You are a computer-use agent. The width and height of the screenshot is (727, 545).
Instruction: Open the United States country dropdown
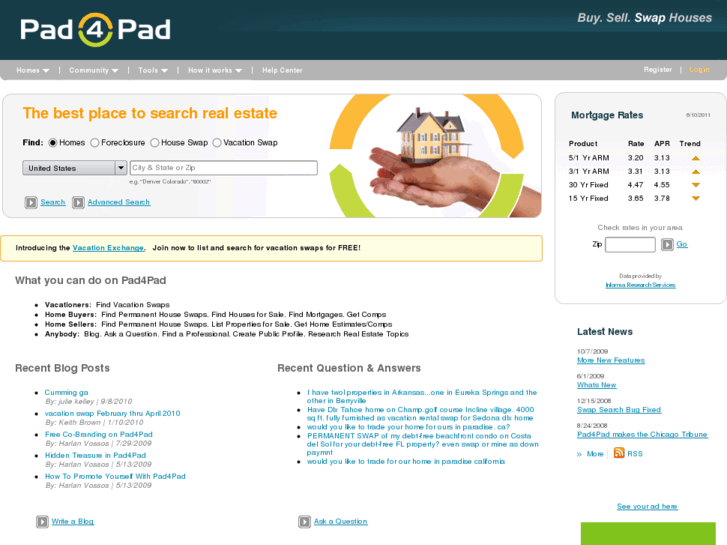pyautogui.click(x=75, y=168)
